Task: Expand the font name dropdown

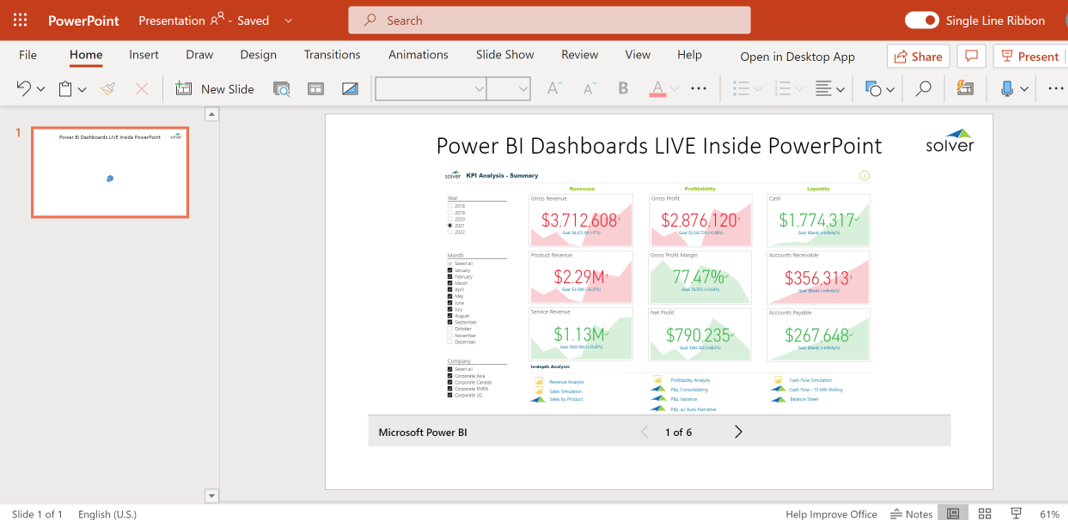Action: (x=478, y=89)
